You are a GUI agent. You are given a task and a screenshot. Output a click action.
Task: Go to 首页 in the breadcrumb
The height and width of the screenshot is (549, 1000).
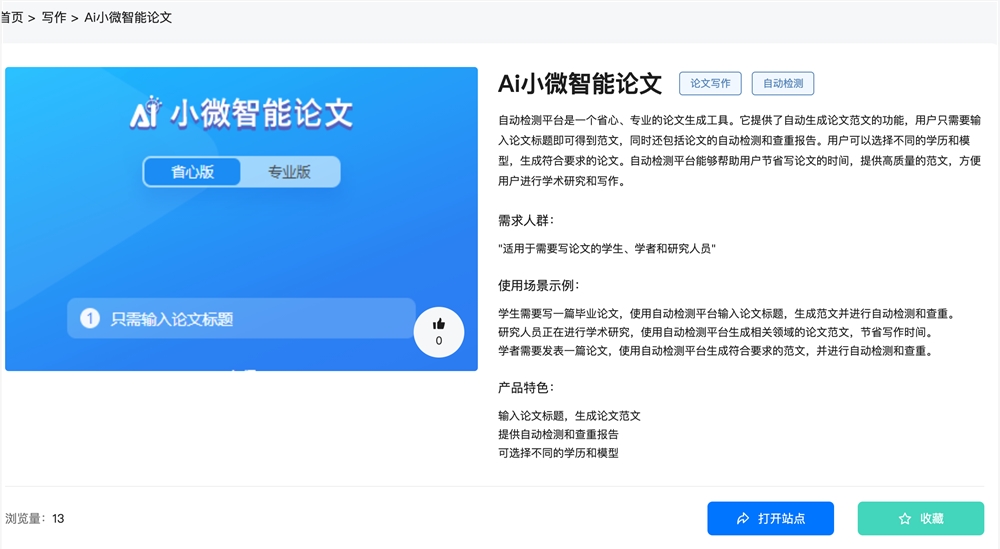coord(11,18)
